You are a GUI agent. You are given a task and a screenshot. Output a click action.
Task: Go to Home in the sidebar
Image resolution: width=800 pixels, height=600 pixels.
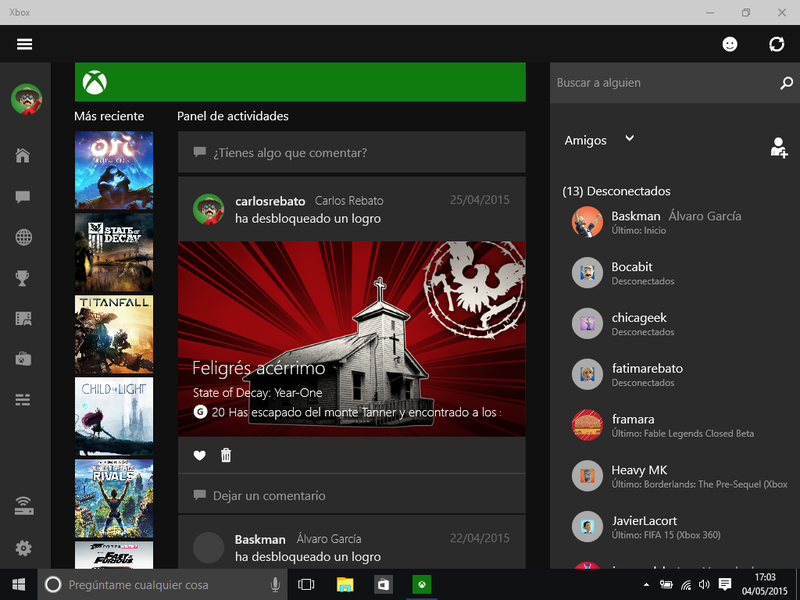(x=23, y=155)
